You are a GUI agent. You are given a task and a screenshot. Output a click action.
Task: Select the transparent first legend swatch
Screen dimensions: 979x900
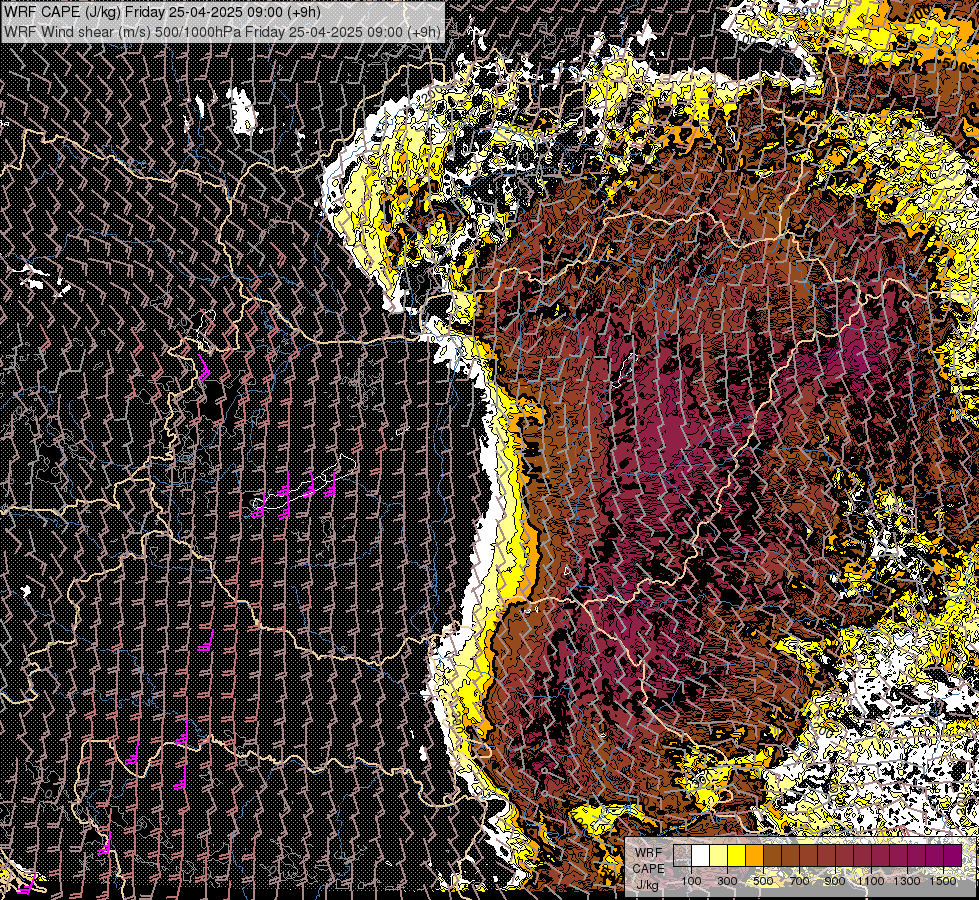click(x=682, y=855)
